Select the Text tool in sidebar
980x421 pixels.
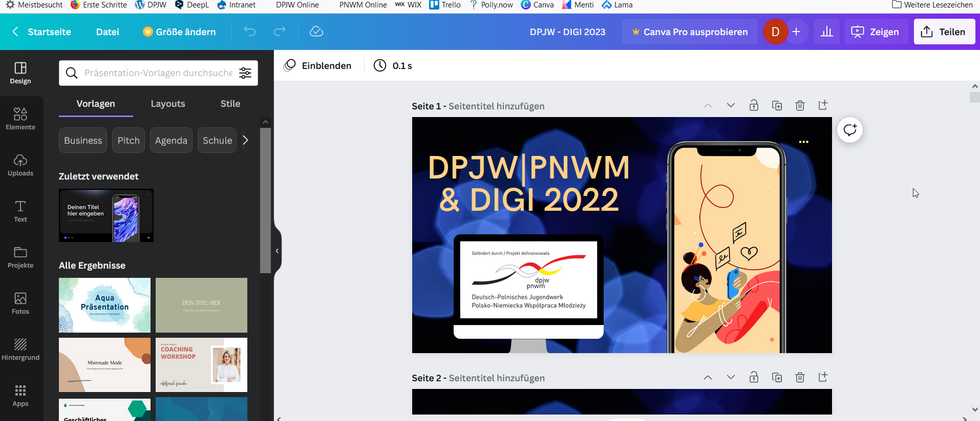point(21,211)
